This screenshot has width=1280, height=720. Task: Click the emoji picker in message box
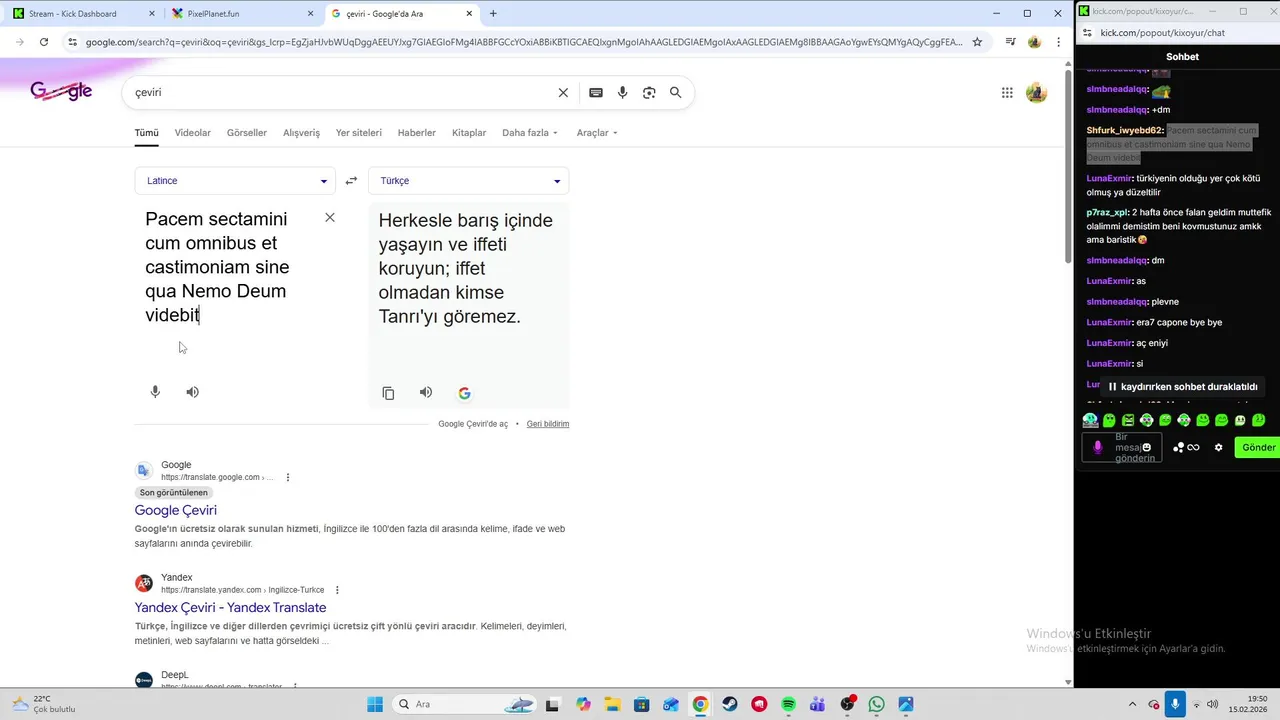[1147, 447]
